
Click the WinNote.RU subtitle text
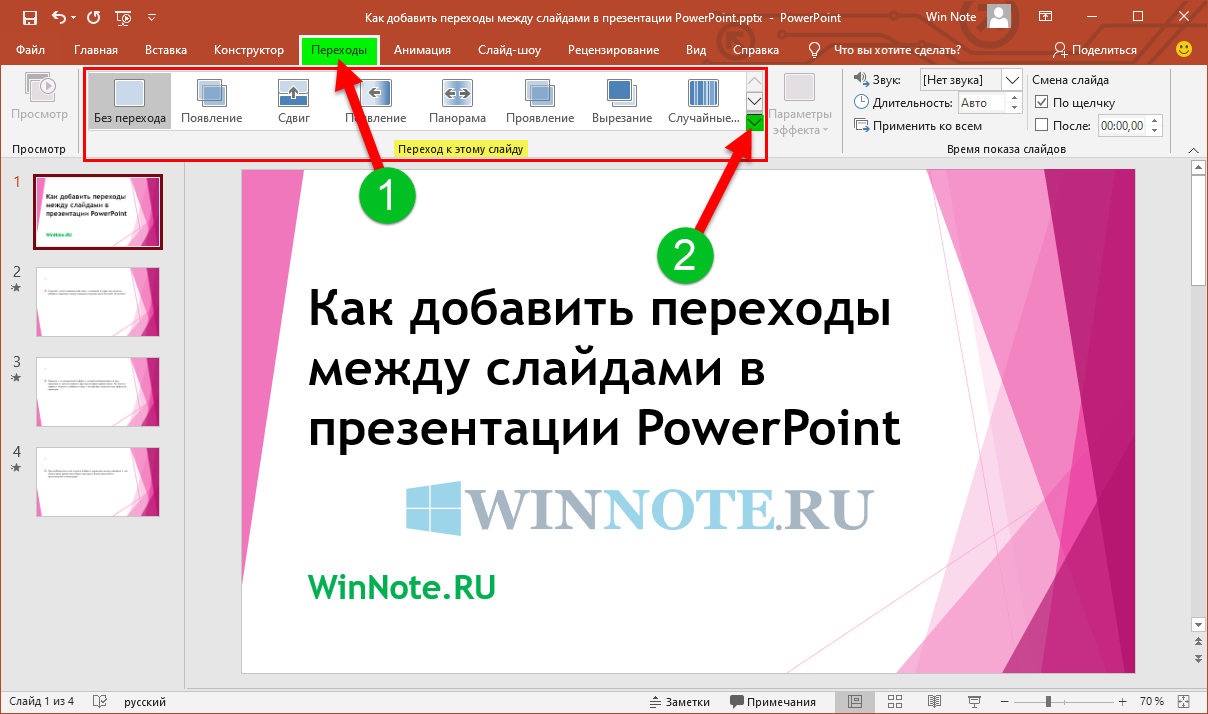click(x=402, y=586)
